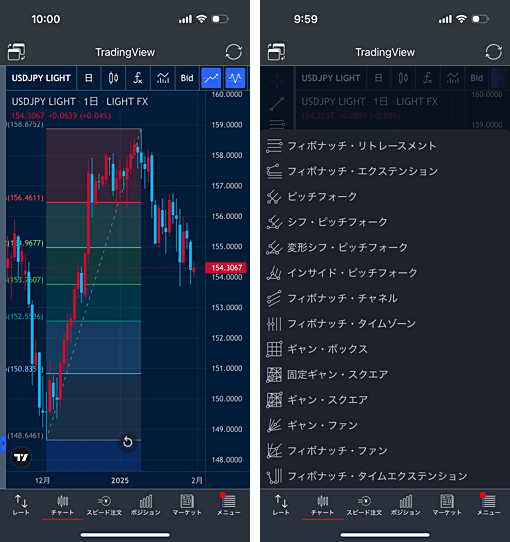
Task: Choose ギャン・スクエア (non-fixed) tool
Action: [385, 400]
